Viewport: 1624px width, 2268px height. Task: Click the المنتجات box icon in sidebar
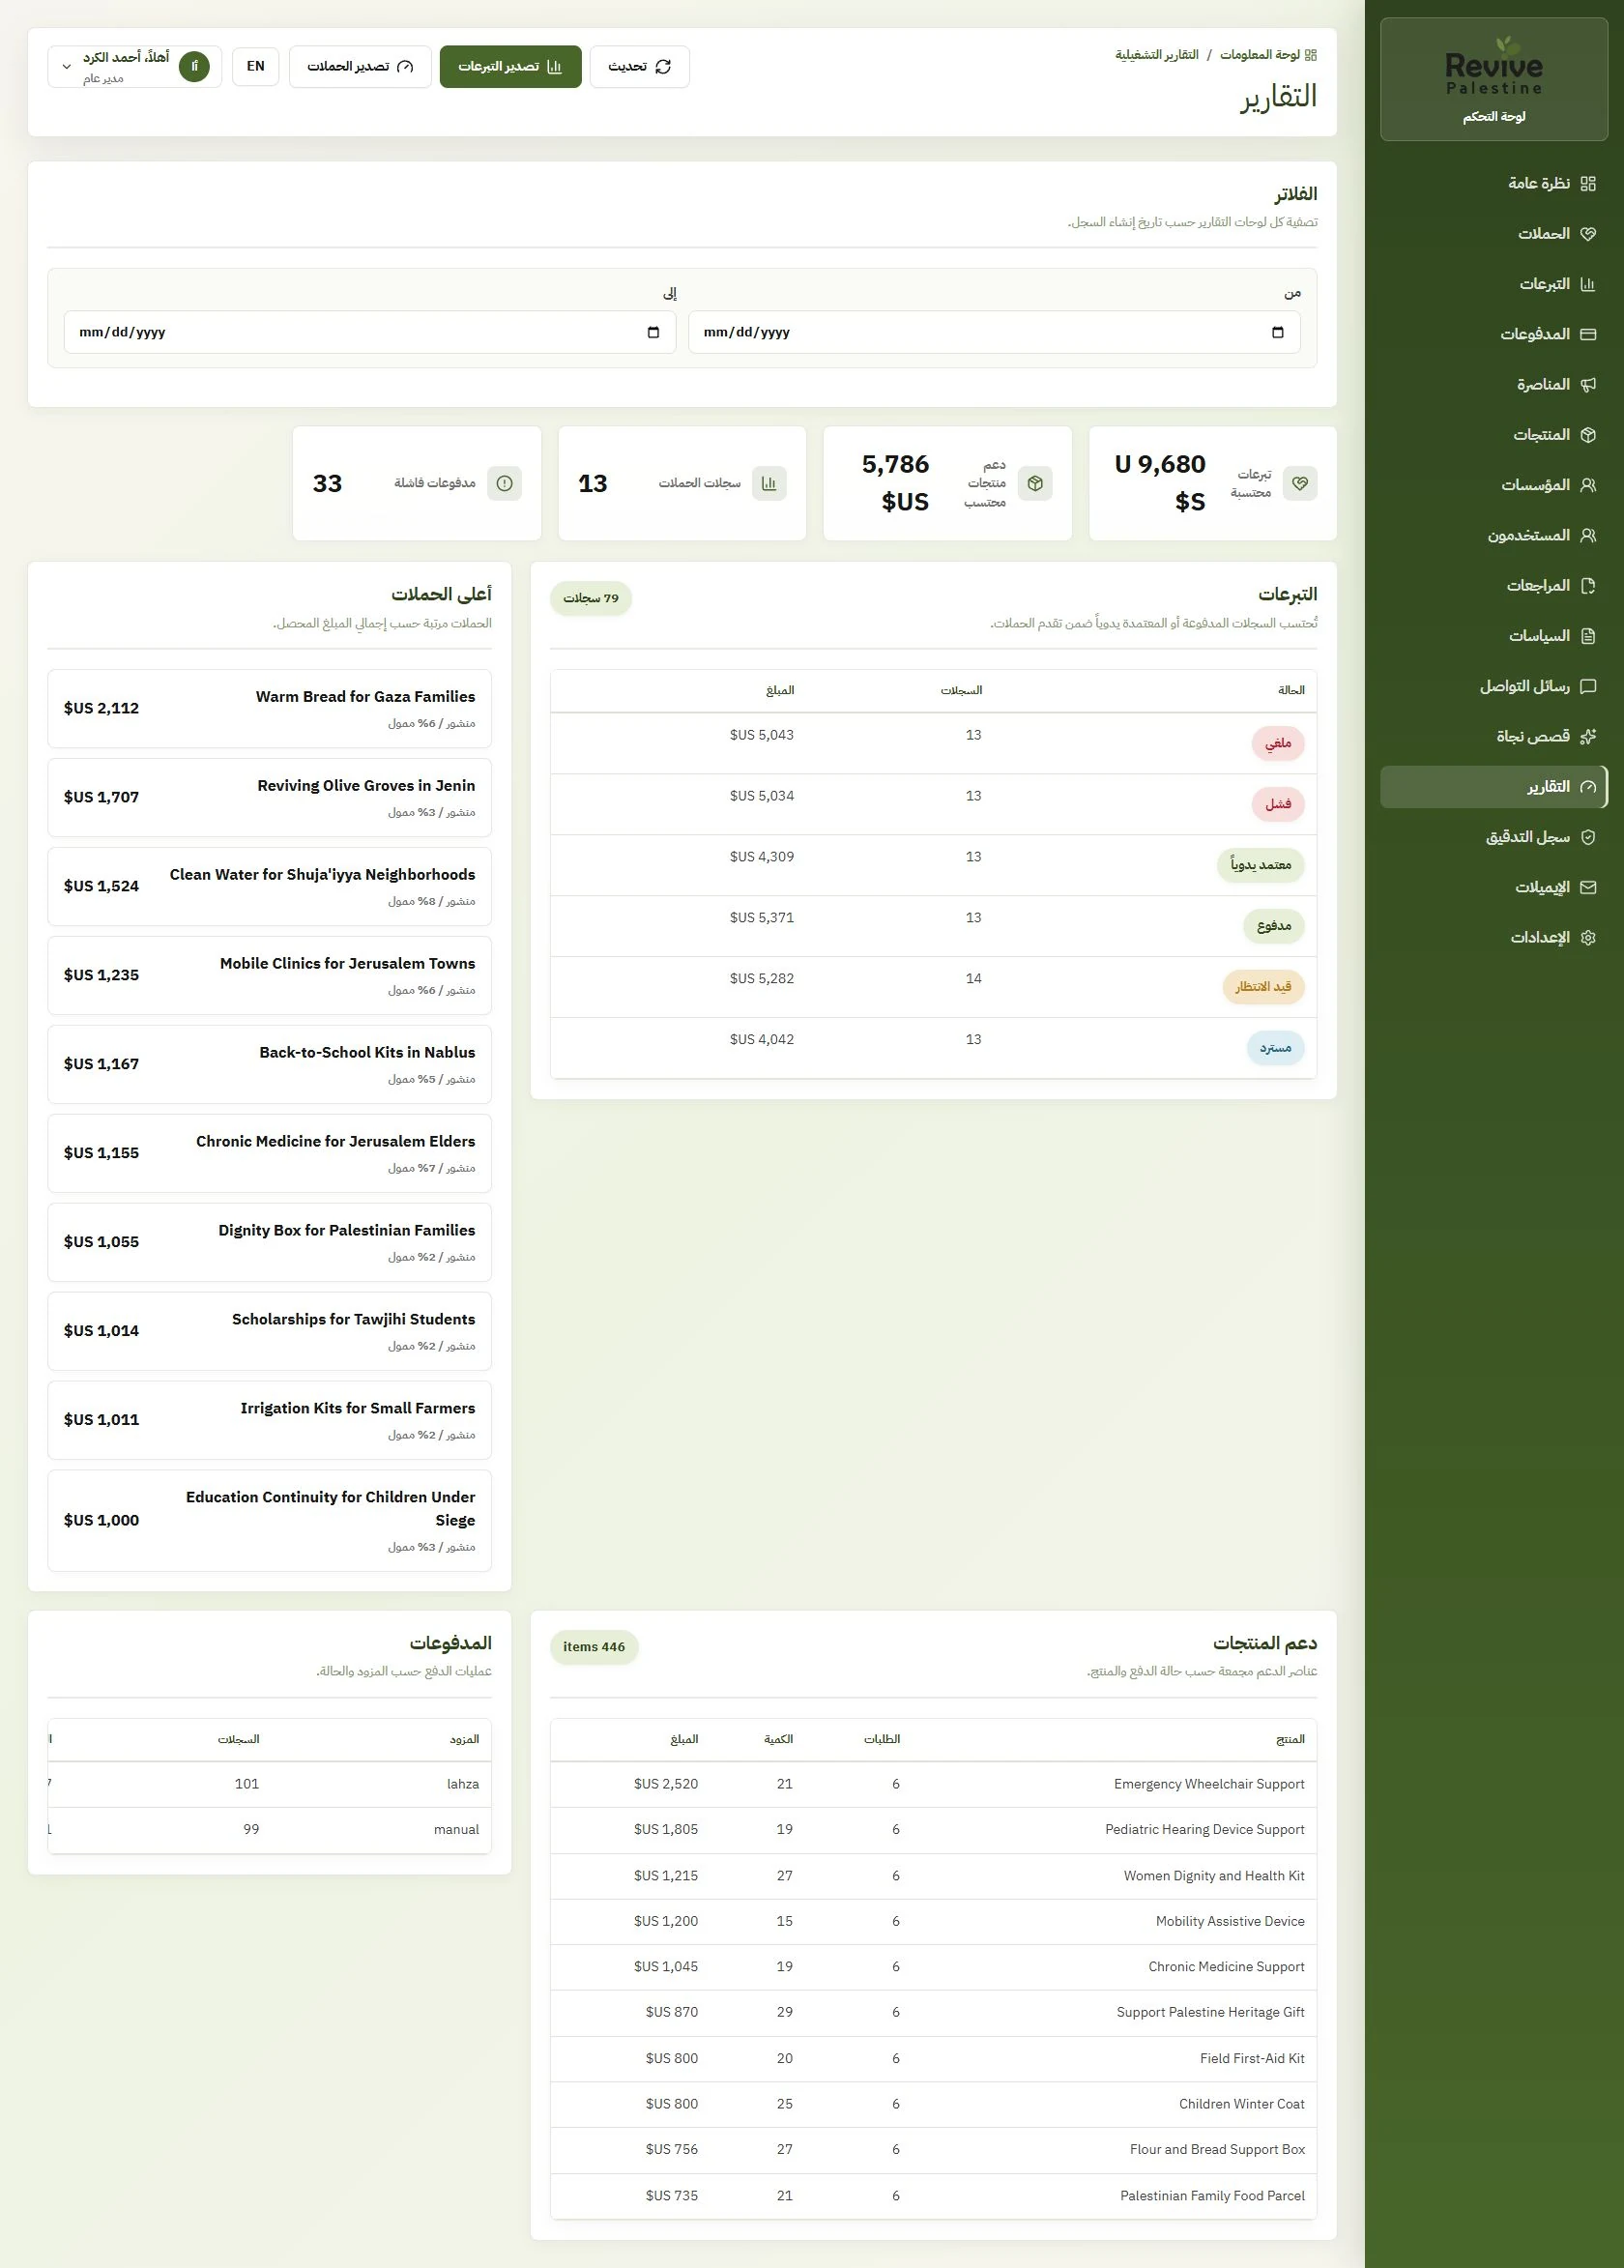coord(1588,435)
